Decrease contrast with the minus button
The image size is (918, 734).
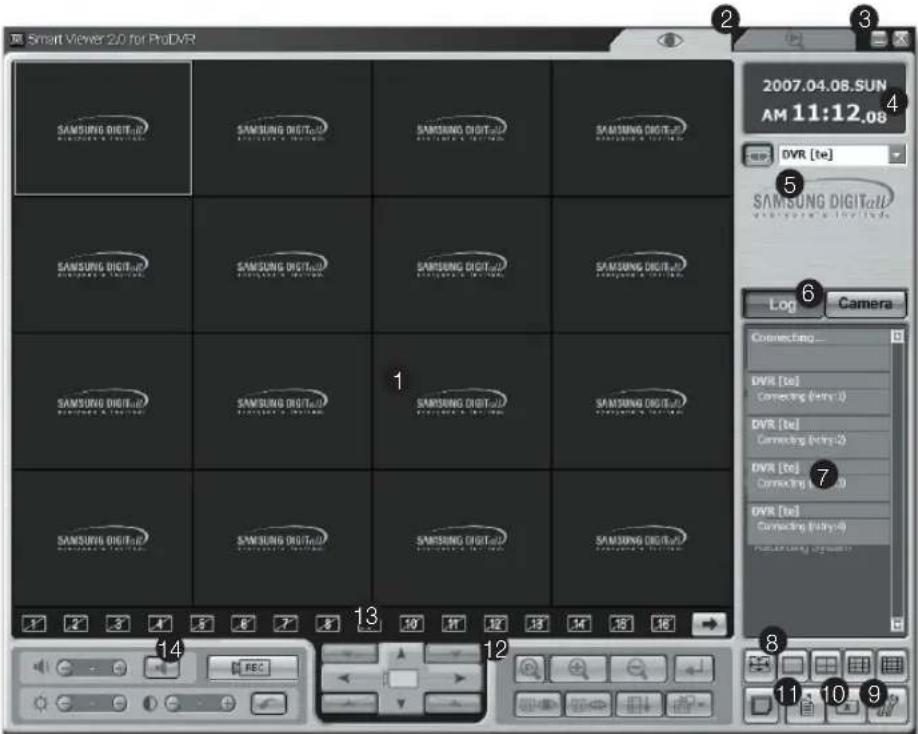[172, 704]
